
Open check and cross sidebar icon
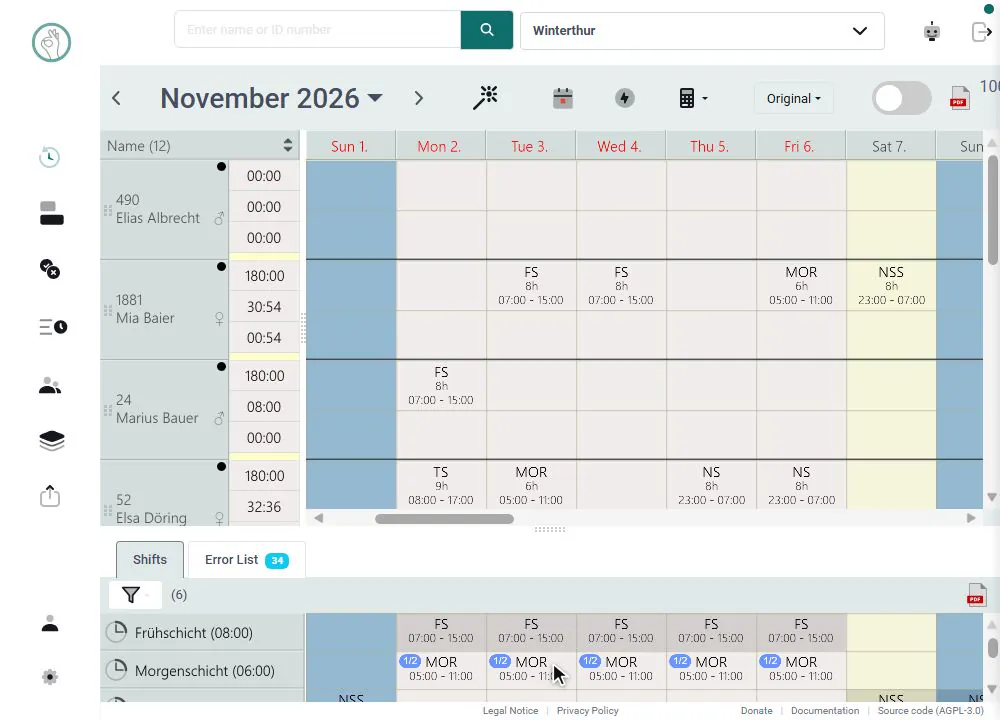50,268
